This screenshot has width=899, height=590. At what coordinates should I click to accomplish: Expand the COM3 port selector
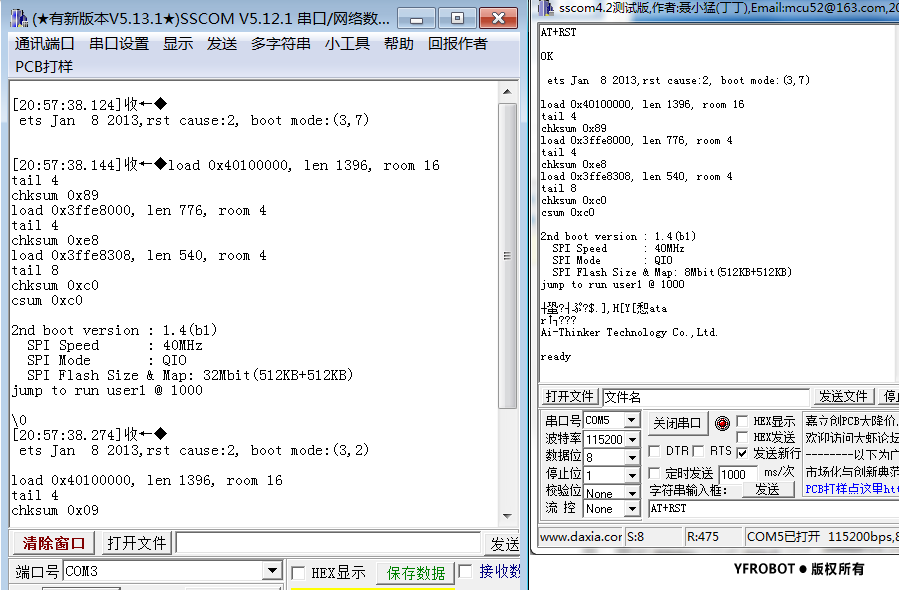click(271, 572)
